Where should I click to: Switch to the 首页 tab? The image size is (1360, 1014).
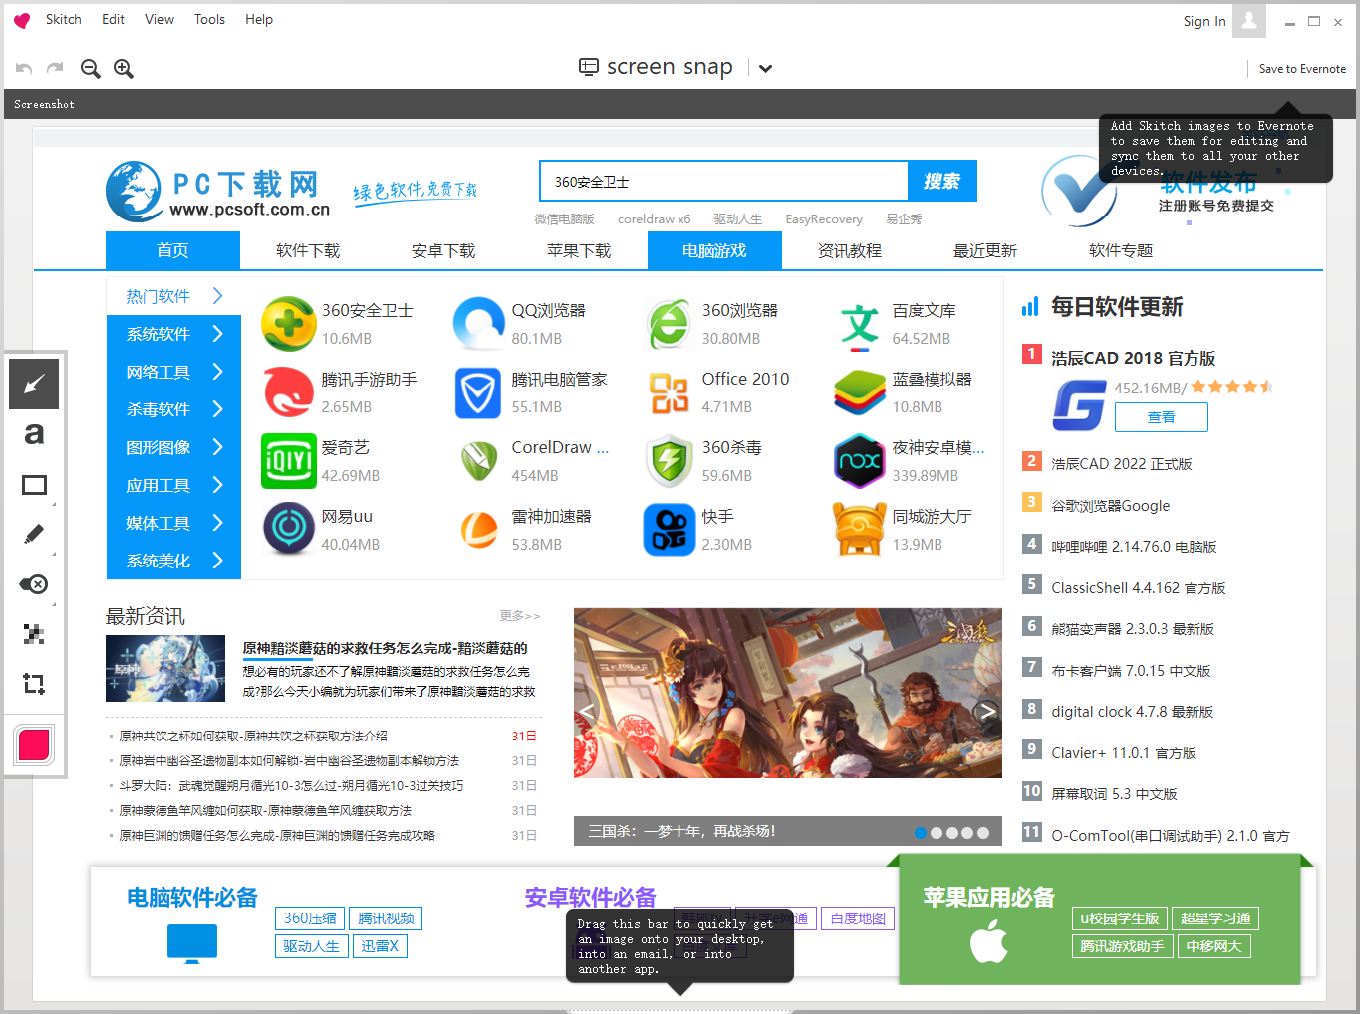coord(173,250)
